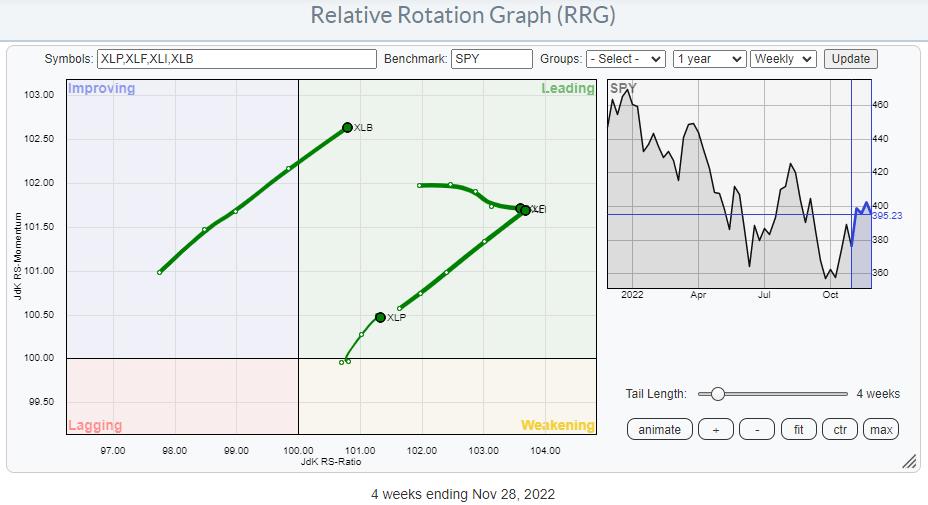
Task: Click the minus zoom-out button
Action: click(x=757, y=429)
